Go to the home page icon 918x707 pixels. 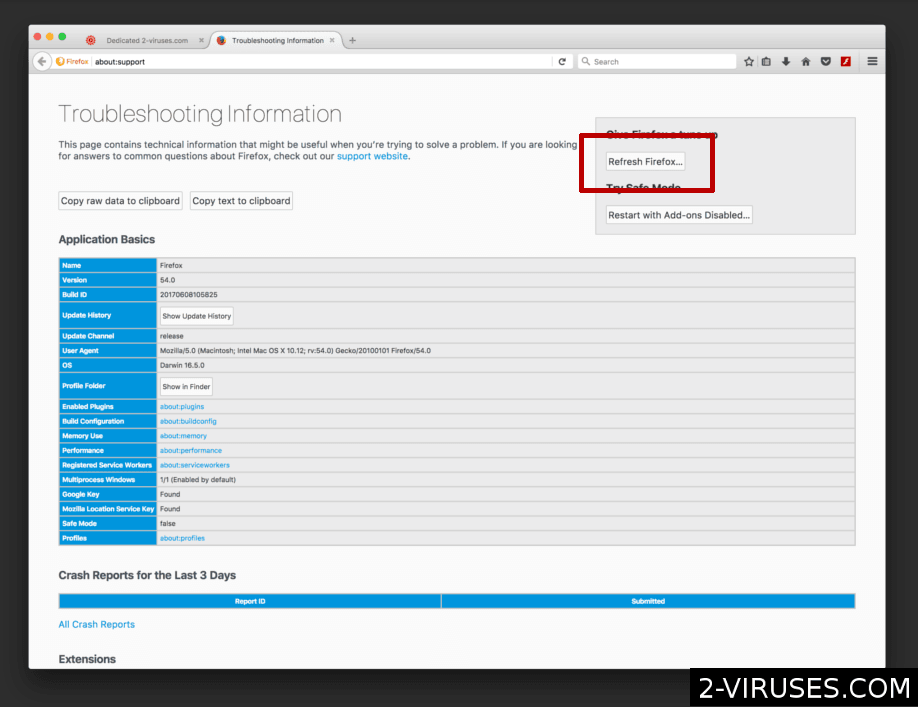point(806,61)
